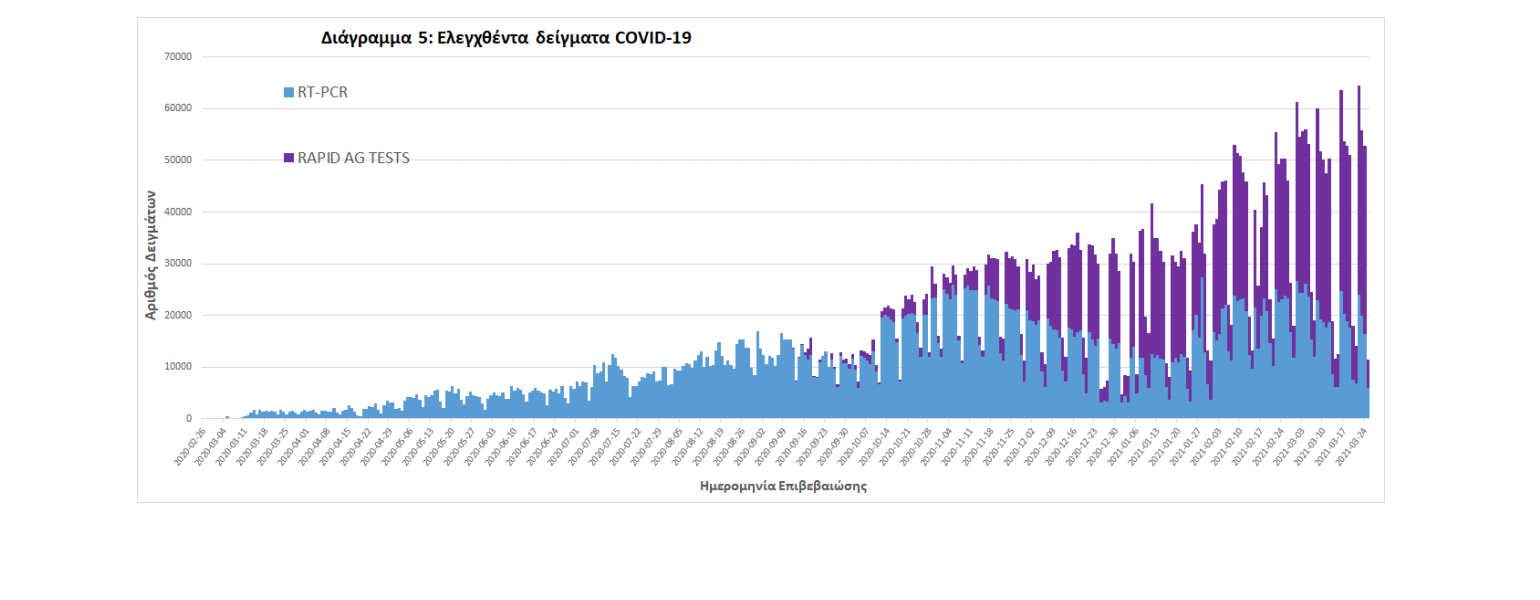Click the chart title Διάγραμμα 5

(x=506, y=39)
